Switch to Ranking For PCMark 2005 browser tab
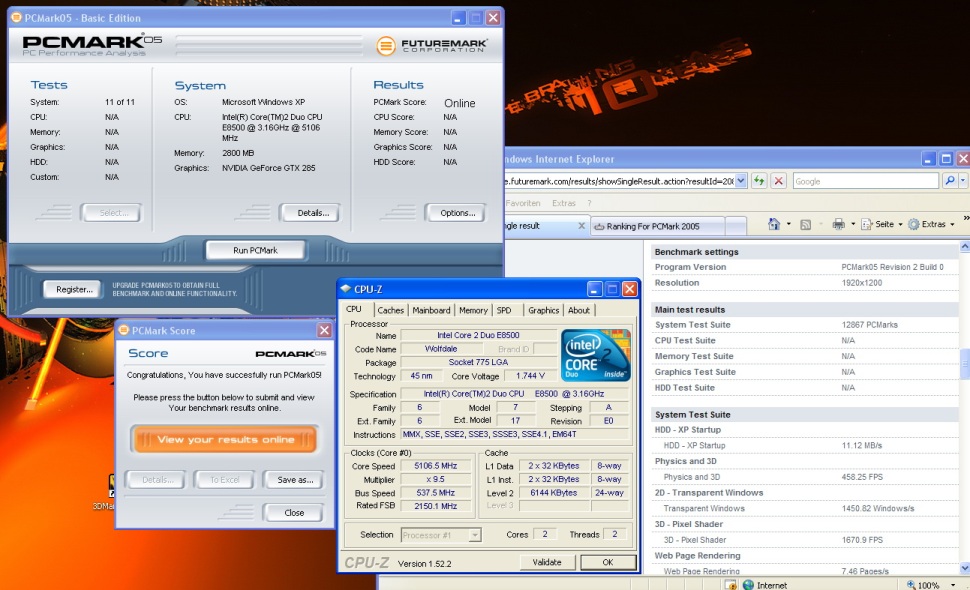The image size is (970, 590). (x=657, y=226)
